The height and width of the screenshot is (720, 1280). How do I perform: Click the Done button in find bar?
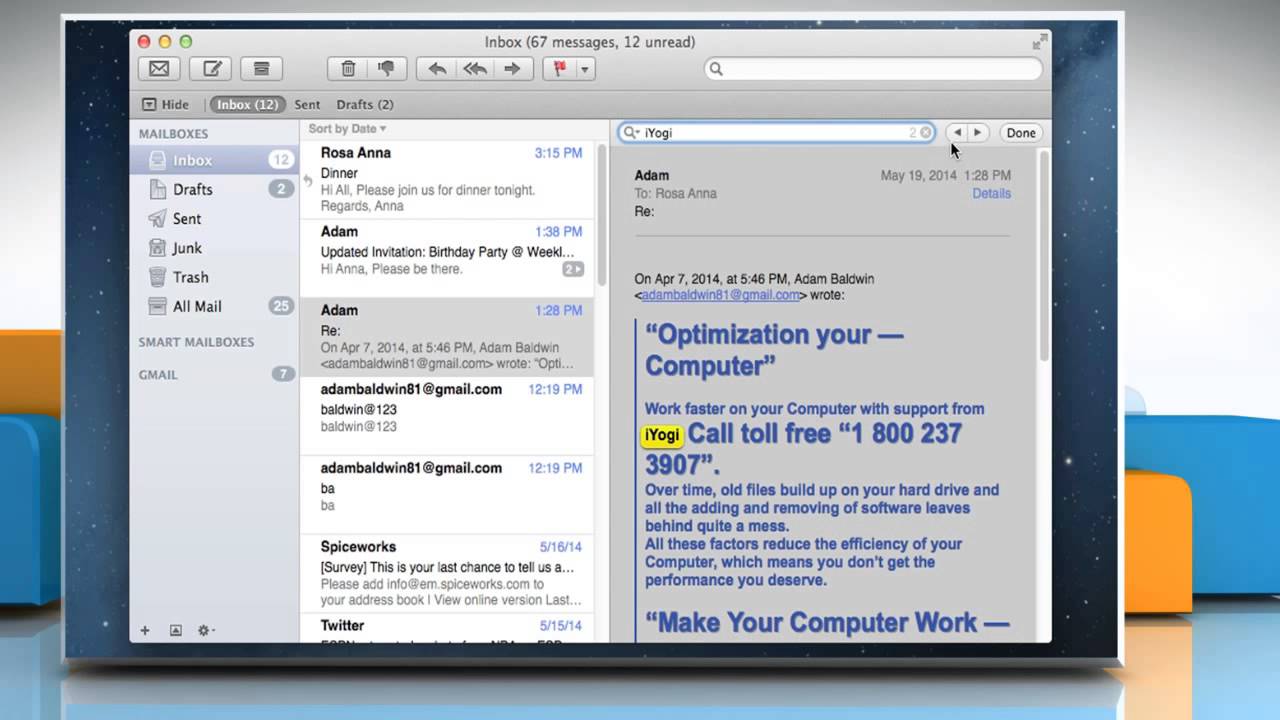(1021, 132)
